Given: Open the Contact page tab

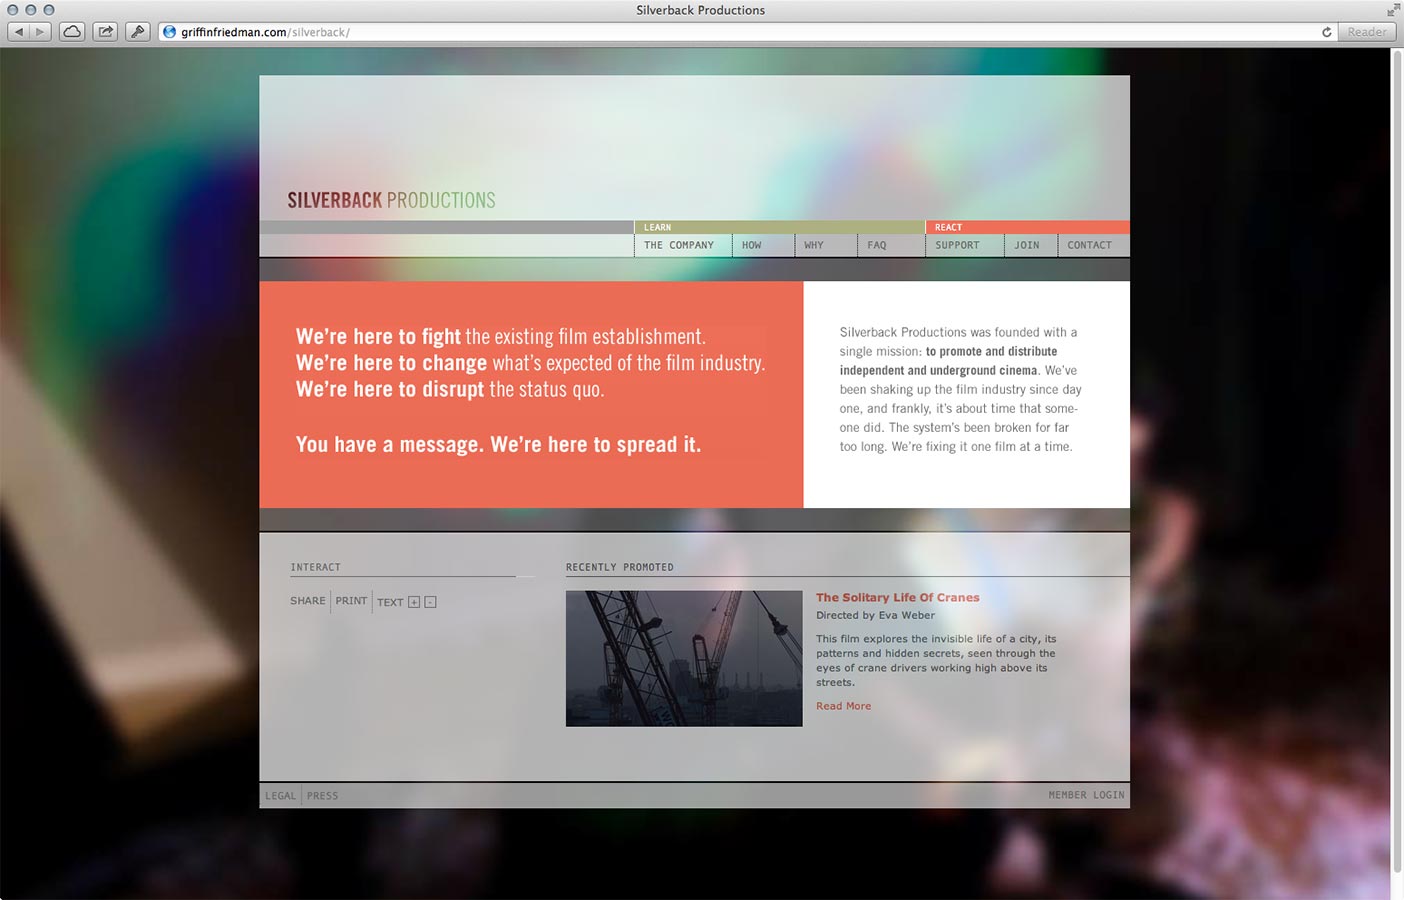Looking at the screenshot, I should coord(1089,245).
